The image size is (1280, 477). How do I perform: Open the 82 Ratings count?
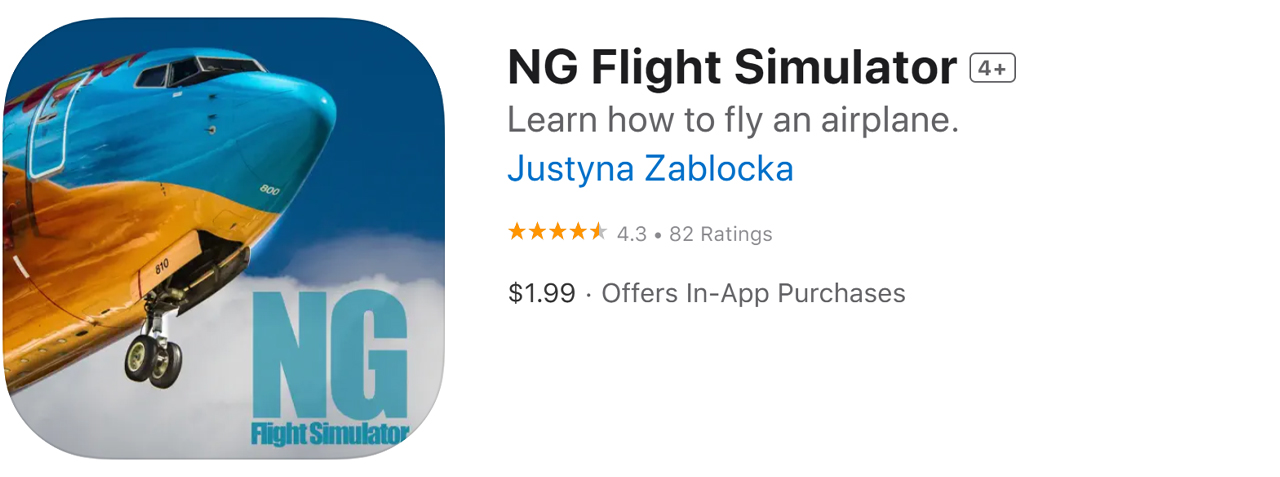click(x=721, y=234)
